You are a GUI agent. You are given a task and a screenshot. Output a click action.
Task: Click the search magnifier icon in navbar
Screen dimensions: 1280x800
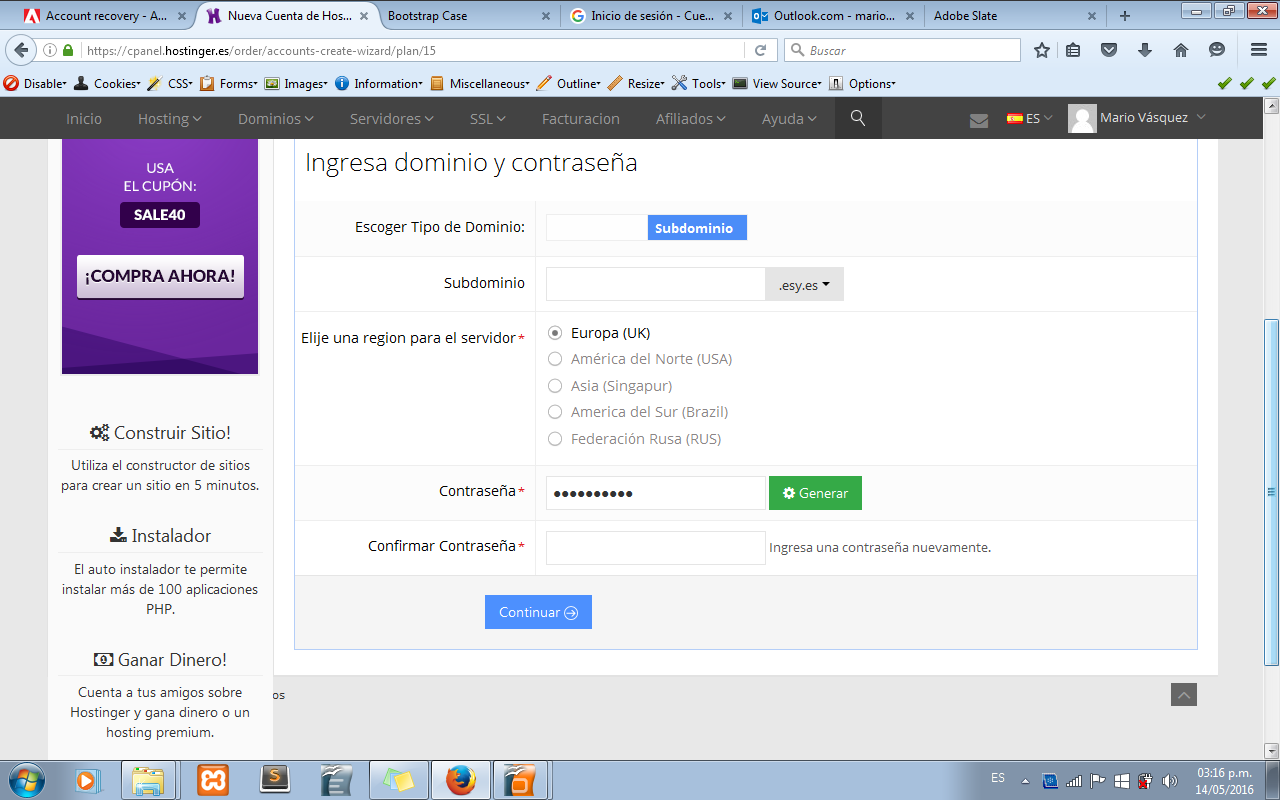coord(857,118)
